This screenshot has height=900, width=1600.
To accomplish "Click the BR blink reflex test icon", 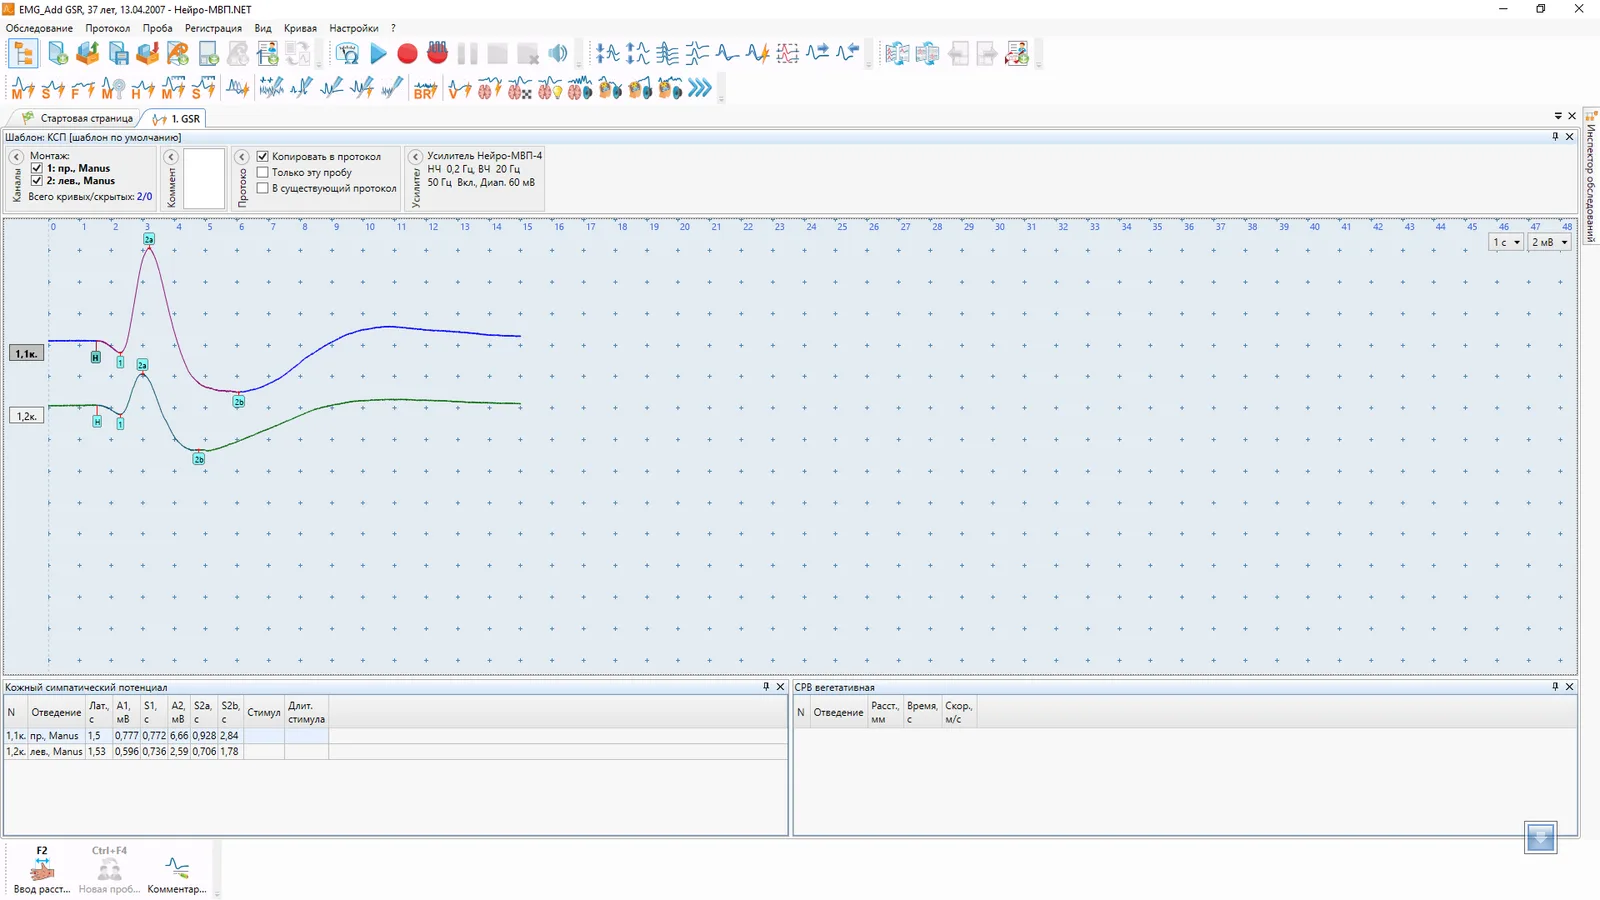I will coord(425,89).
